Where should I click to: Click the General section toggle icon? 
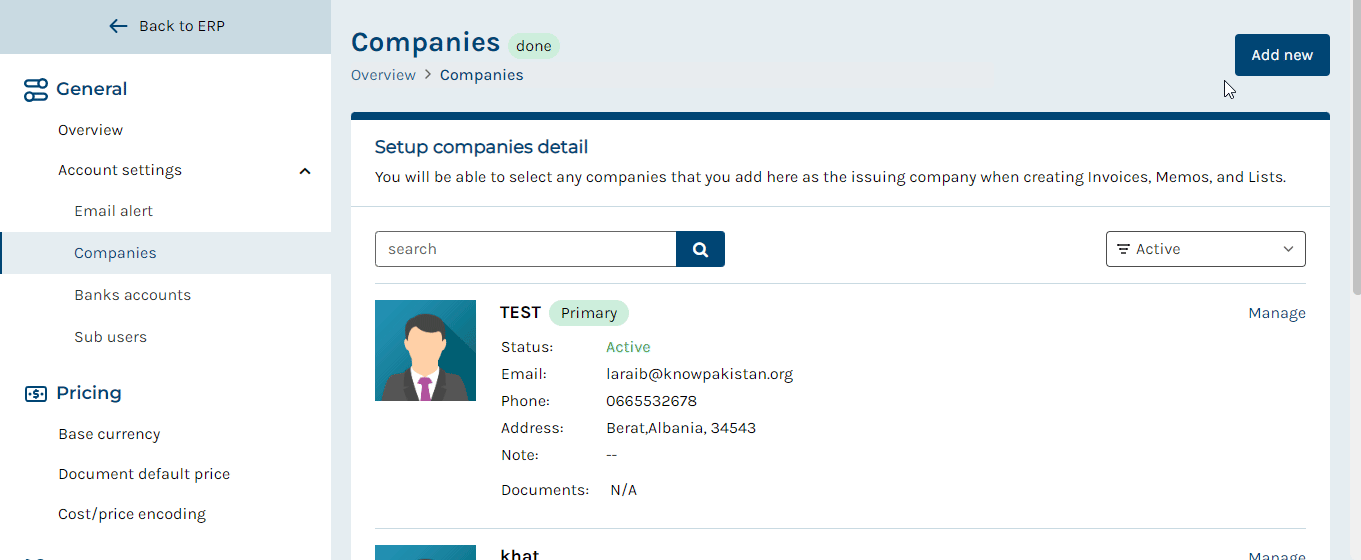(x=35, y=89)
